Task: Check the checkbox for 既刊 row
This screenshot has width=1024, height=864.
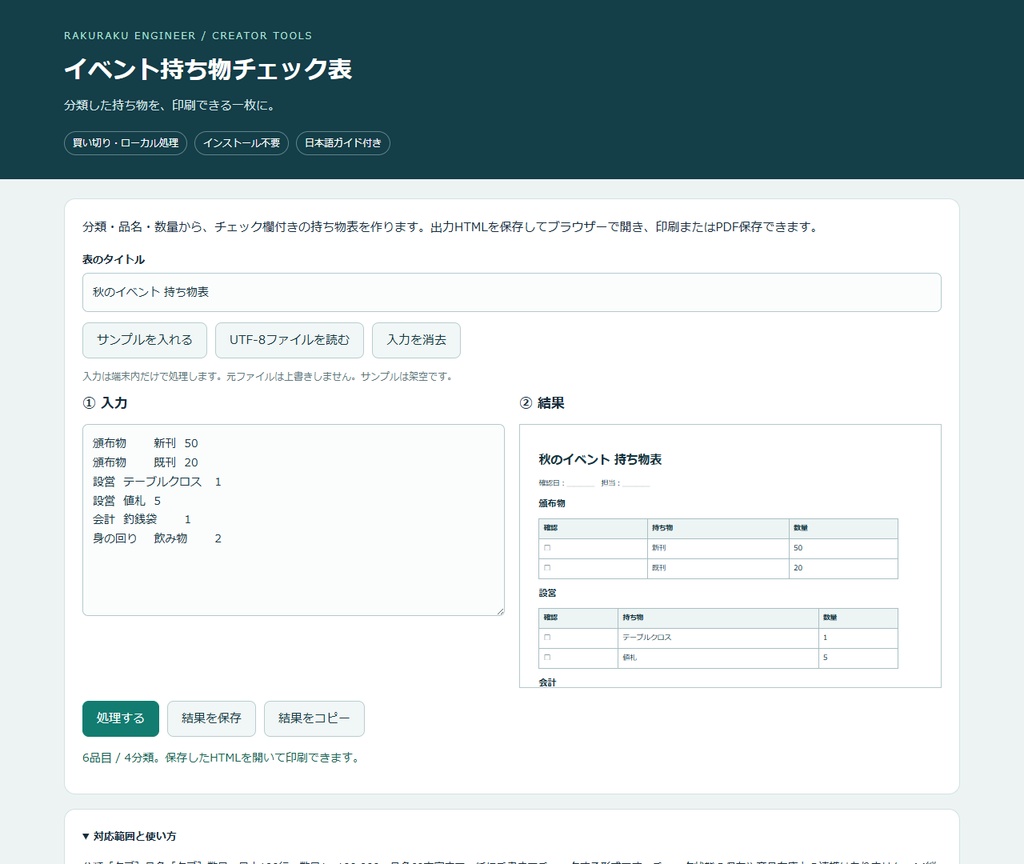Action: pos(547,568)
